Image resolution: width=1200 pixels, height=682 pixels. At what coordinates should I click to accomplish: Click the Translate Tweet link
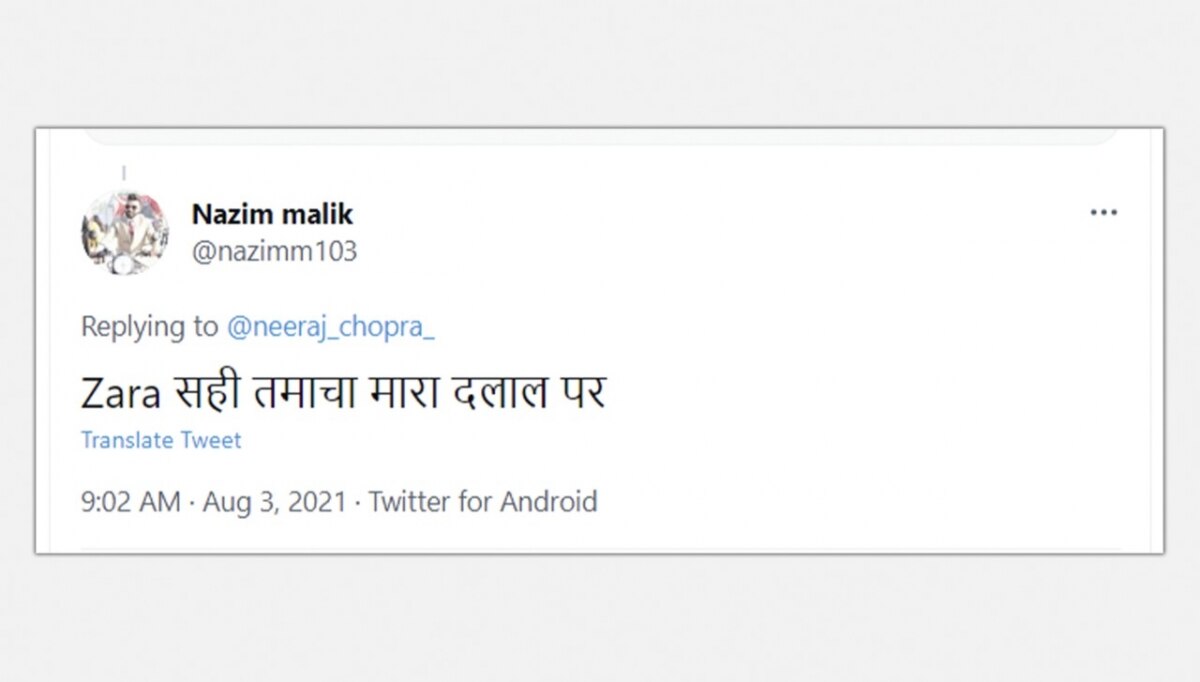(x=161, y=440)
